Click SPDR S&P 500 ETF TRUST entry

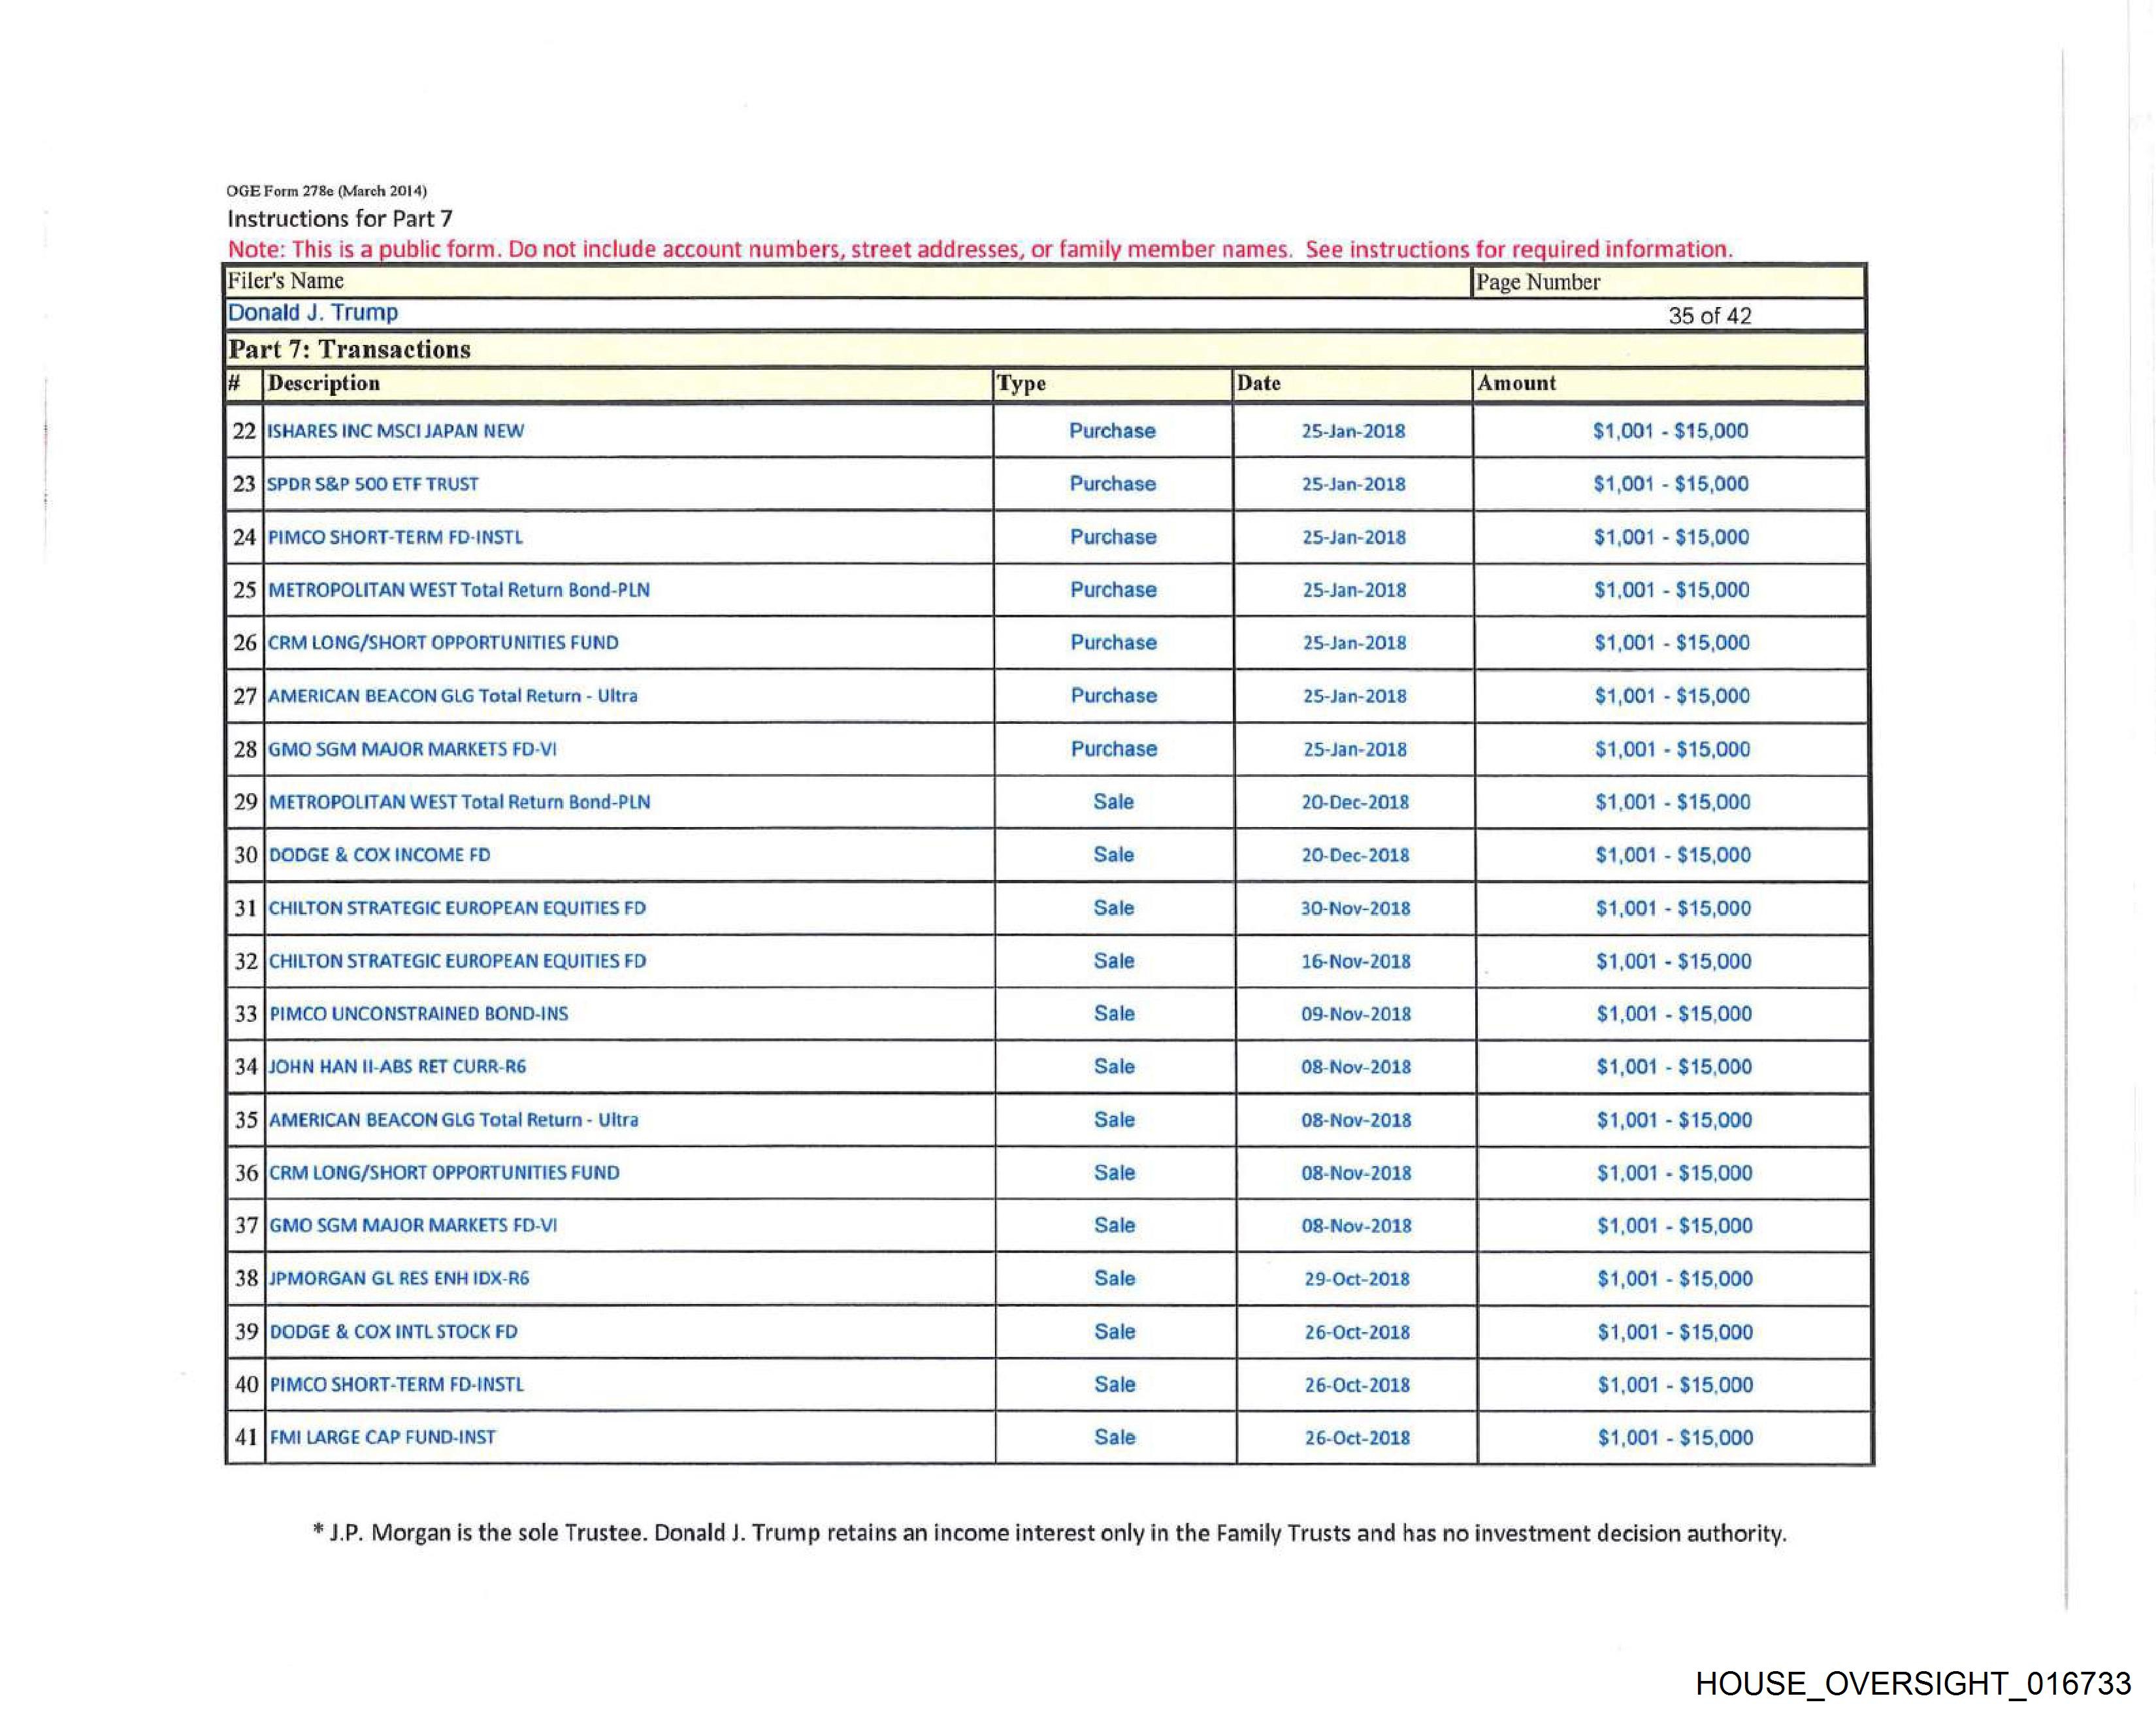[x=373, y=484]
